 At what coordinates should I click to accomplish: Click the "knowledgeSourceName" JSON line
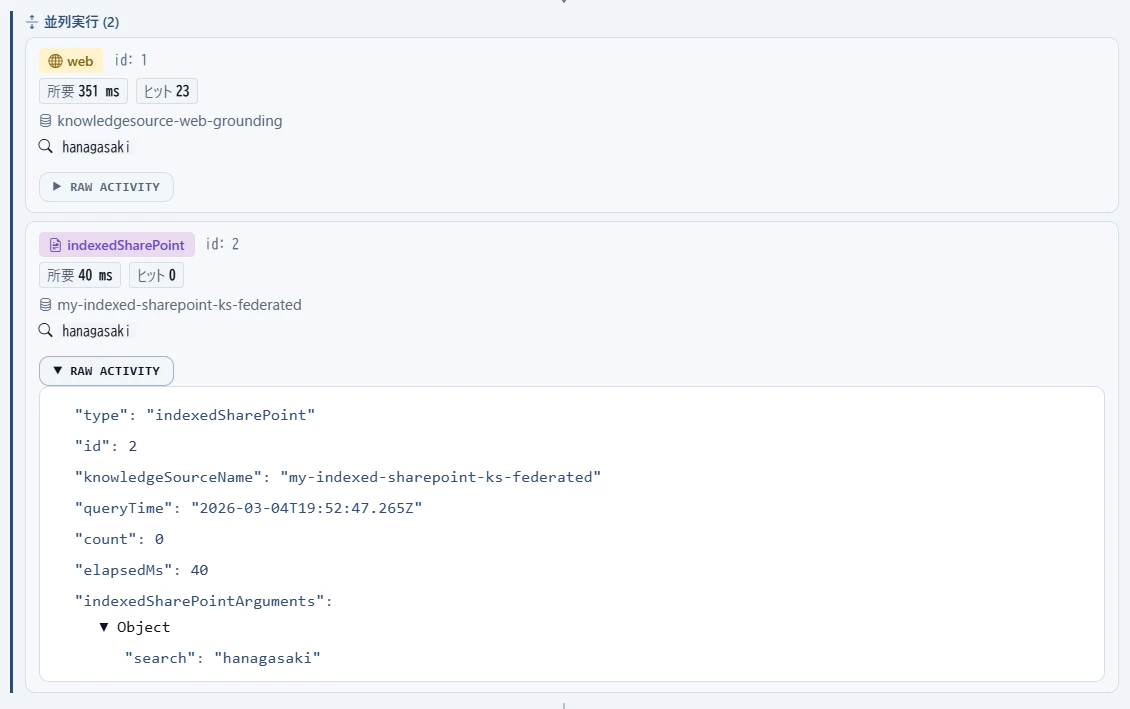coord(338,477)
